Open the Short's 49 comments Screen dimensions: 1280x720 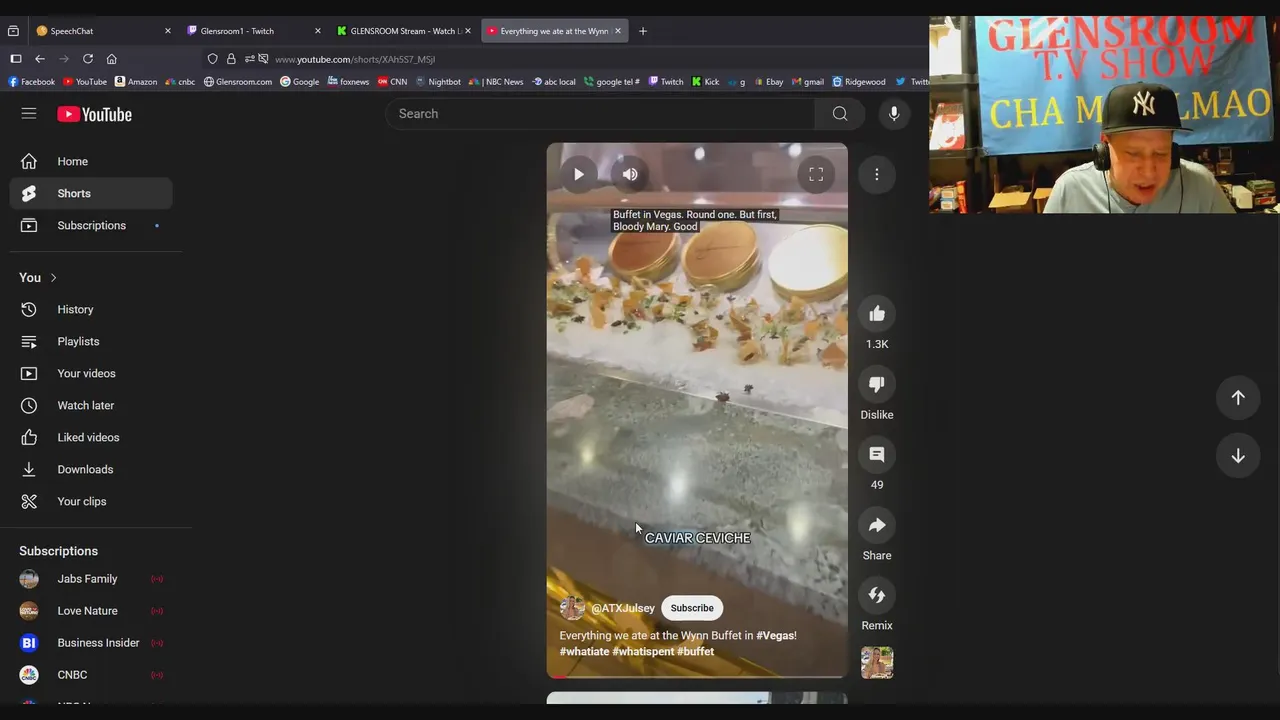tap(877, 455)
